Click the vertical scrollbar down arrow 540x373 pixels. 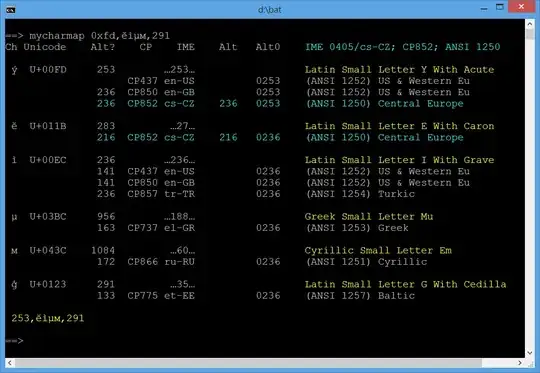tap(530, 353)
